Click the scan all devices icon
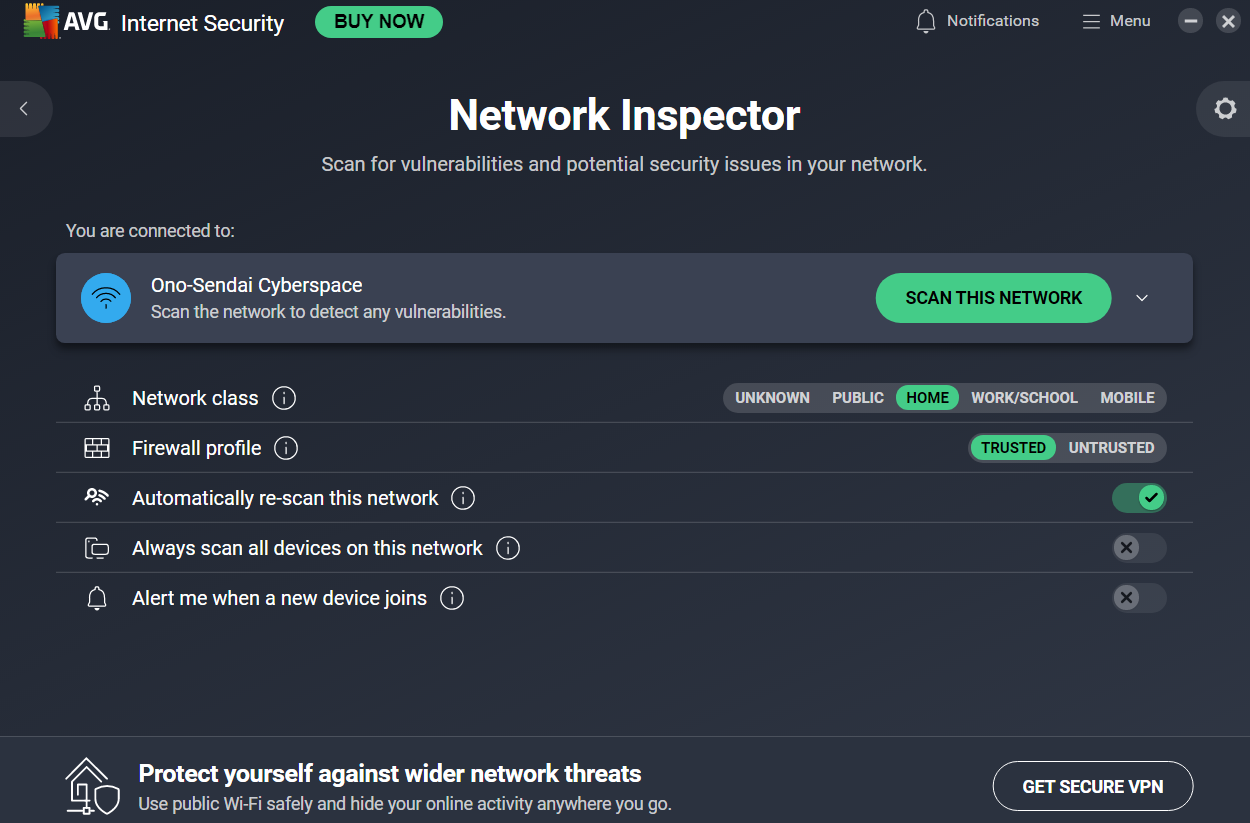This screenshot has height=823, width=1250. [97, 548]
